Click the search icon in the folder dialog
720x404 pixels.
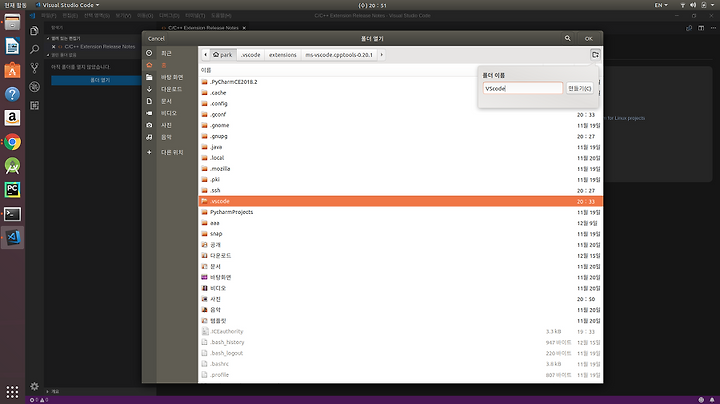point(568,39)
